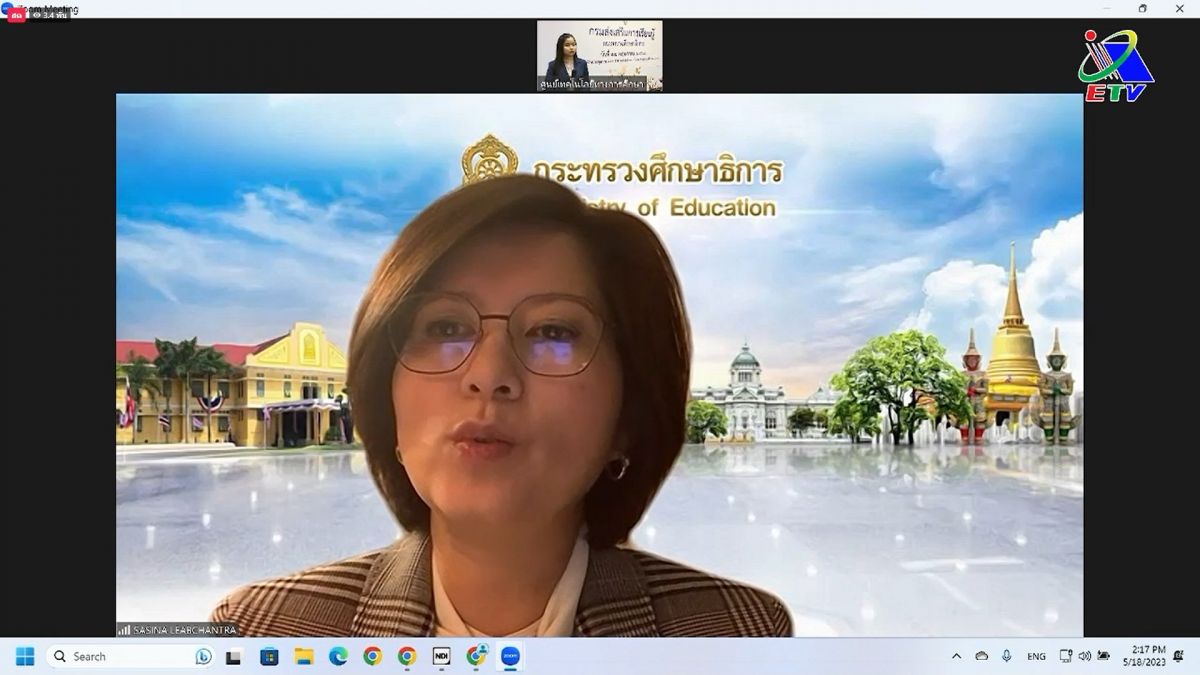The height and width of the screenshot is (675, 1200).
Task: Open File Explorer from taskbar
Action: 304,656
